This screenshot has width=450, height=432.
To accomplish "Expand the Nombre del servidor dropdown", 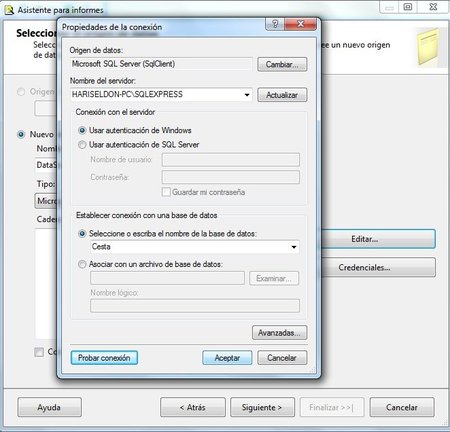I will point(247,95).
